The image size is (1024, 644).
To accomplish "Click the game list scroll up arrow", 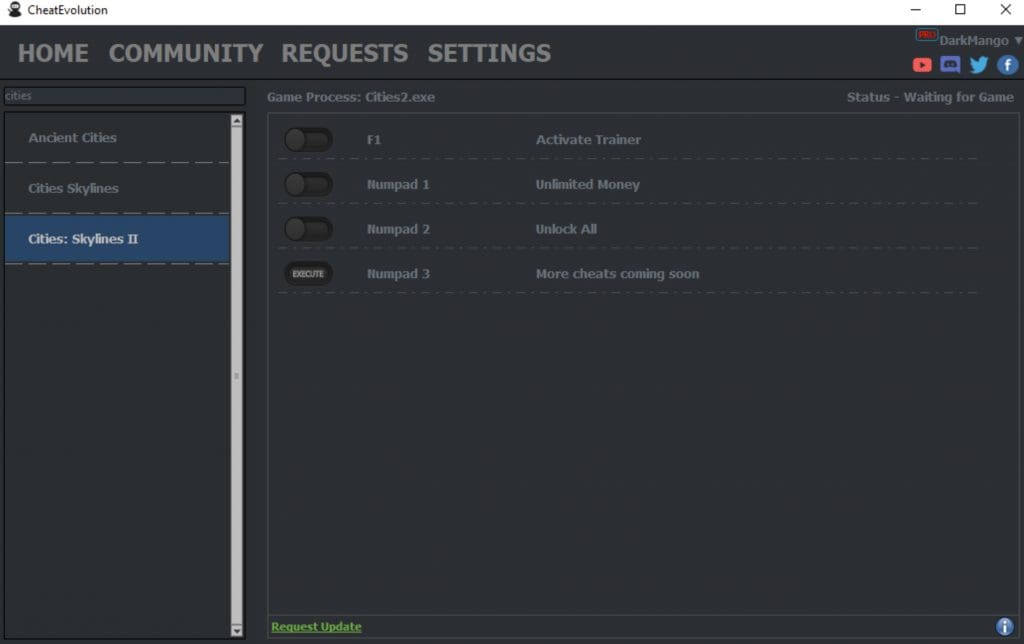I will 236,121.
